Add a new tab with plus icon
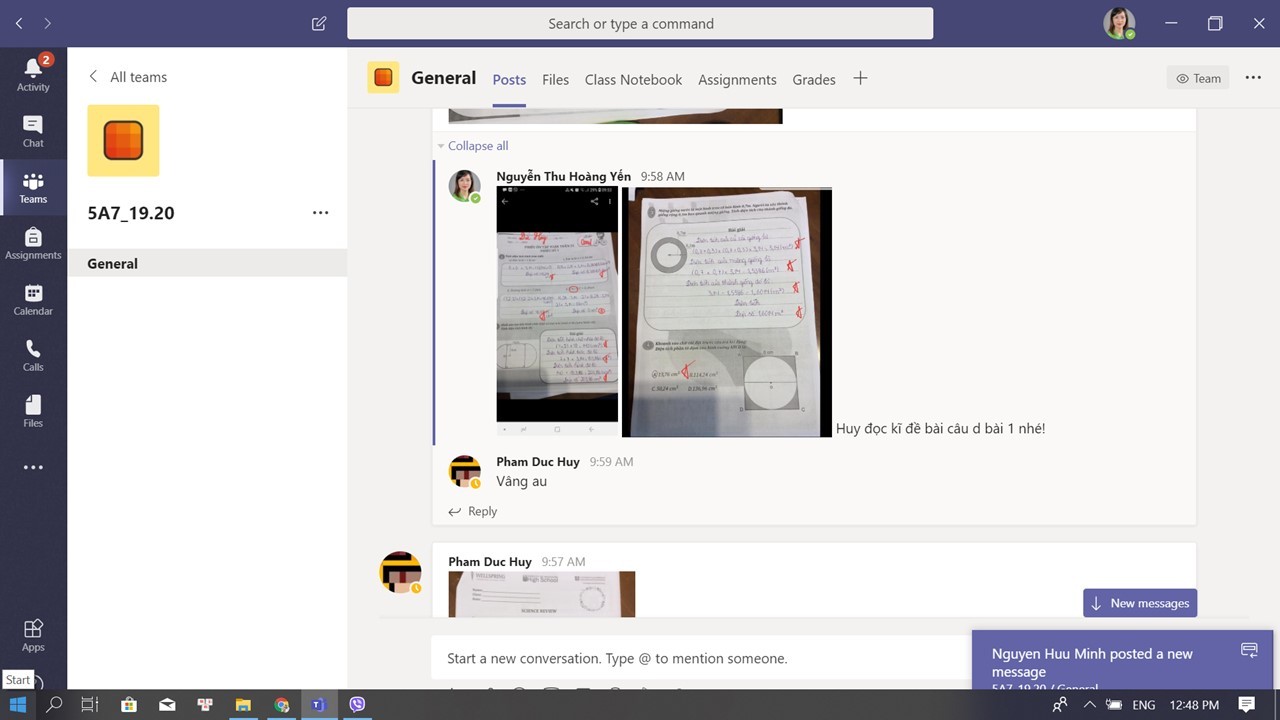Image resolution: width=1280 pixels, height=720 pixels. [860, 79]
